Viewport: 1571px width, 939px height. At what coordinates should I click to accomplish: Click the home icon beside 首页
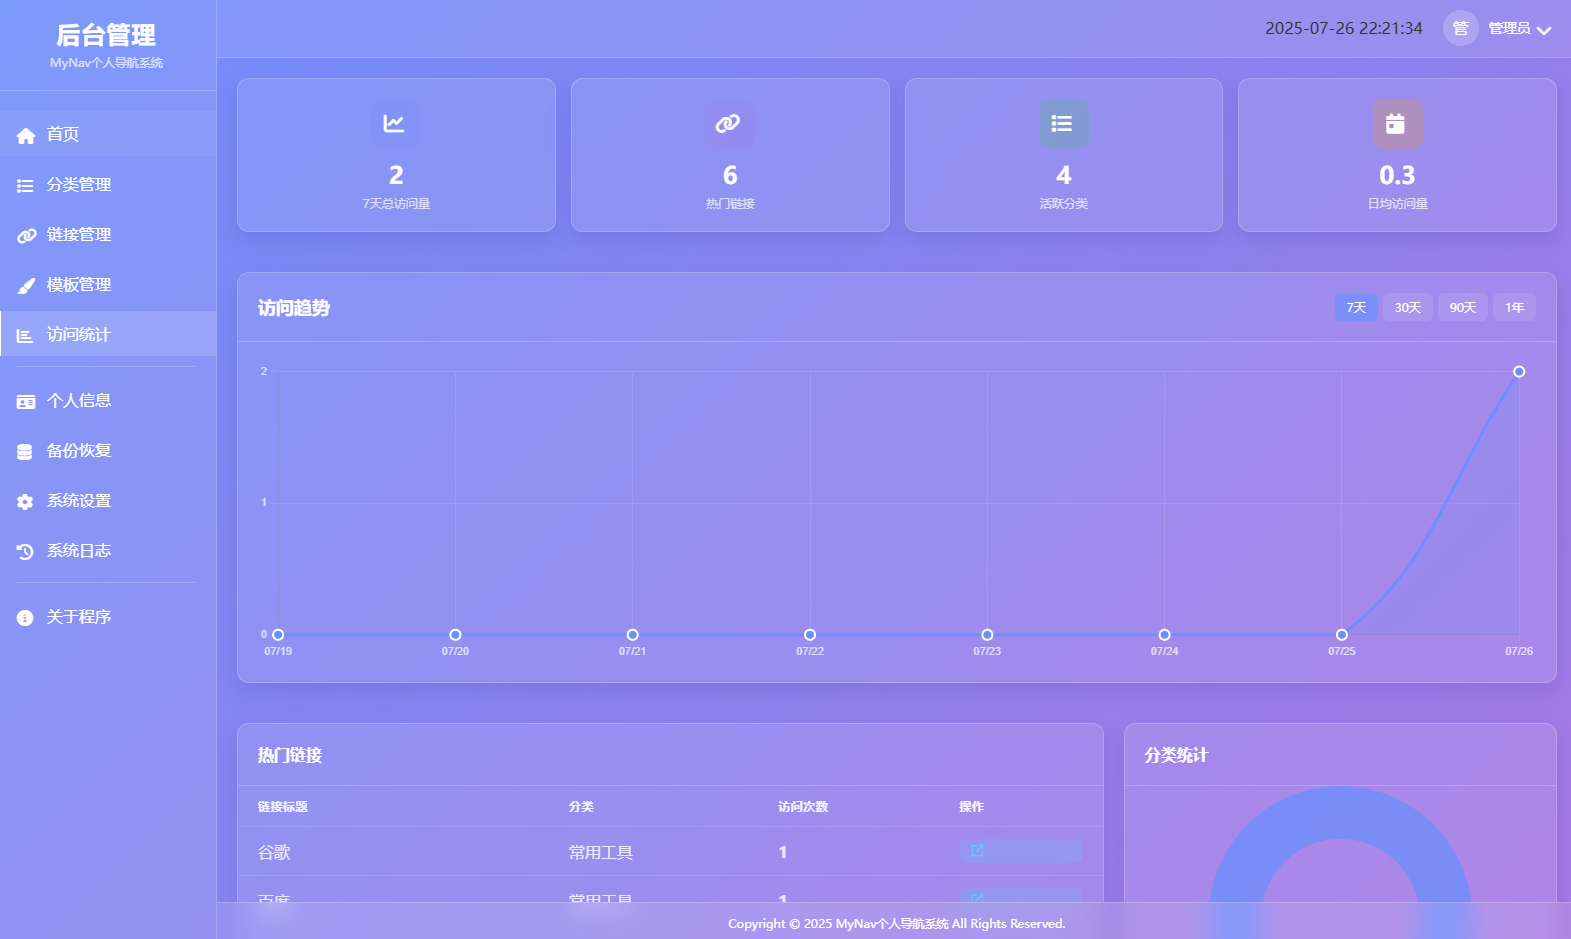point(26,135)
